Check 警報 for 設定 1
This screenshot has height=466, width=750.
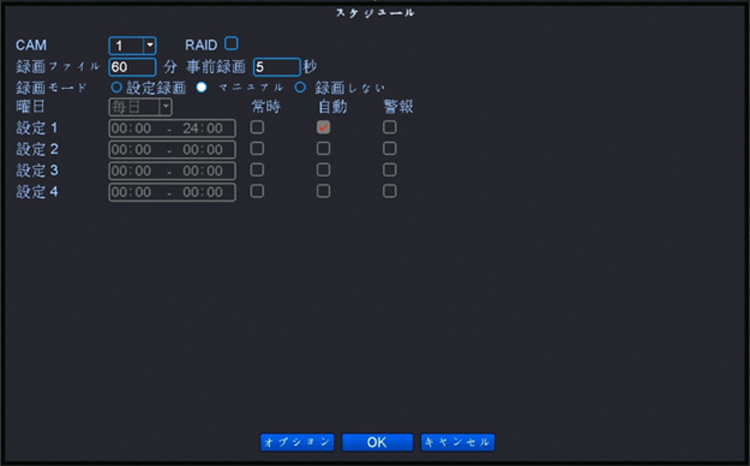pos(390,127)
